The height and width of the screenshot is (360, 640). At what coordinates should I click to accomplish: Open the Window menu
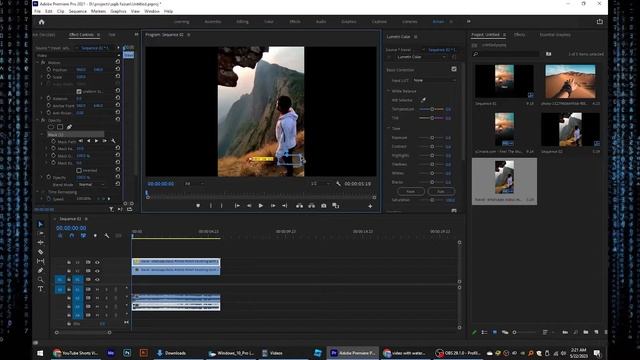click(x=152, y=11)
